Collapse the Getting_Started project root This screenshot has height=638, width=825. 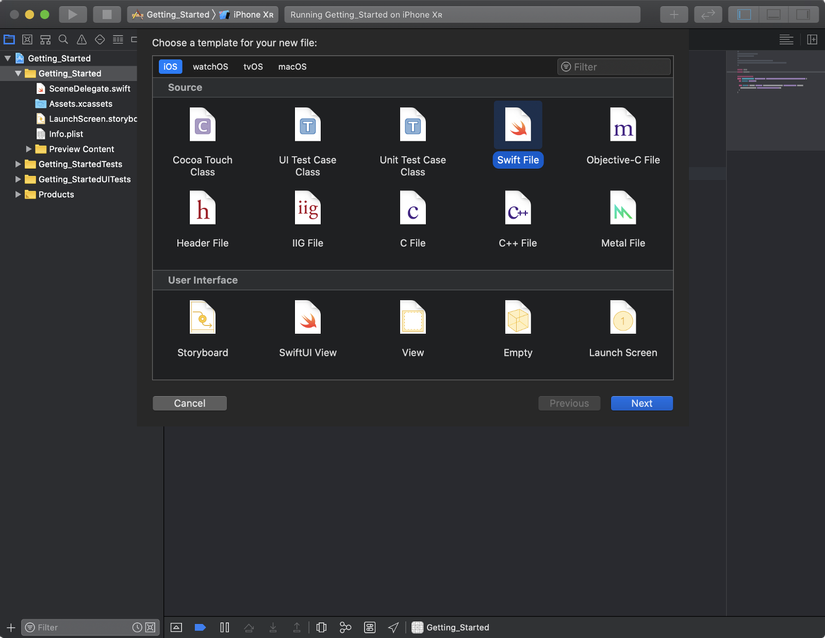[x=7, y=58]
